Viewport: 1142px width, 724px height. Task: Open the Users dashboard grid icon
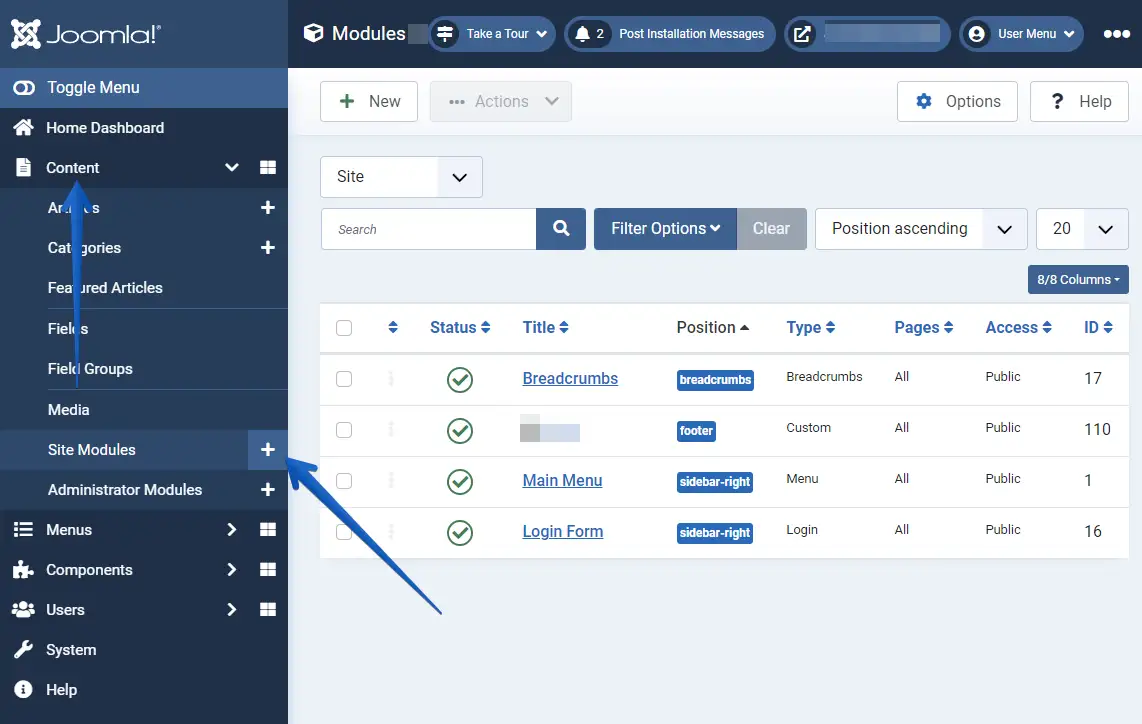tap(267, 610)
